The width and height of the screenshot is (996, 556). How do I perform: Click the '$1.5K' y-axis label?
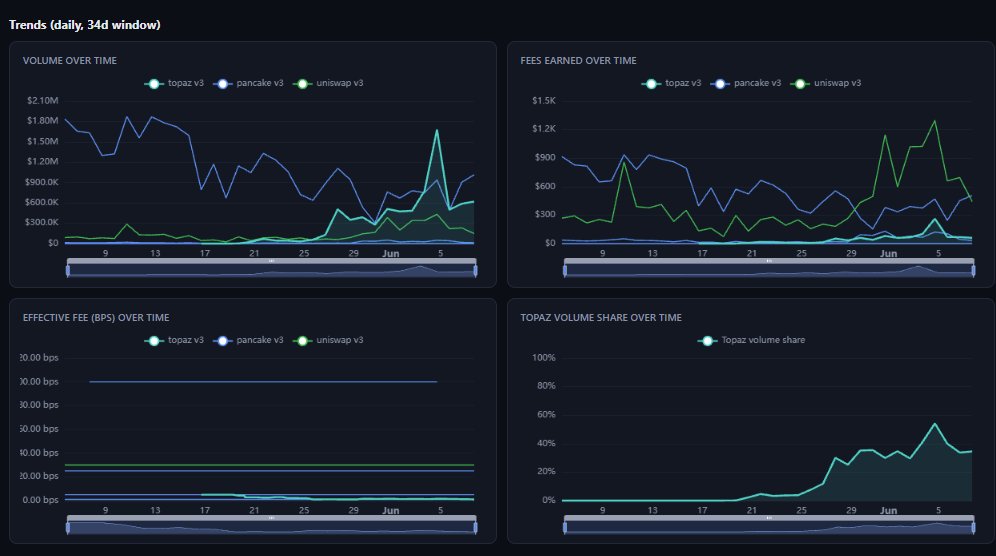544,100
